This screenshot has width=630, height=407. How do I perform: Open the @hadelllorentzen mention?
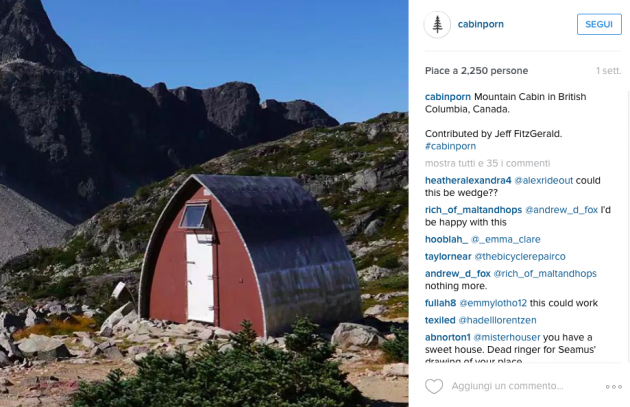497,320
